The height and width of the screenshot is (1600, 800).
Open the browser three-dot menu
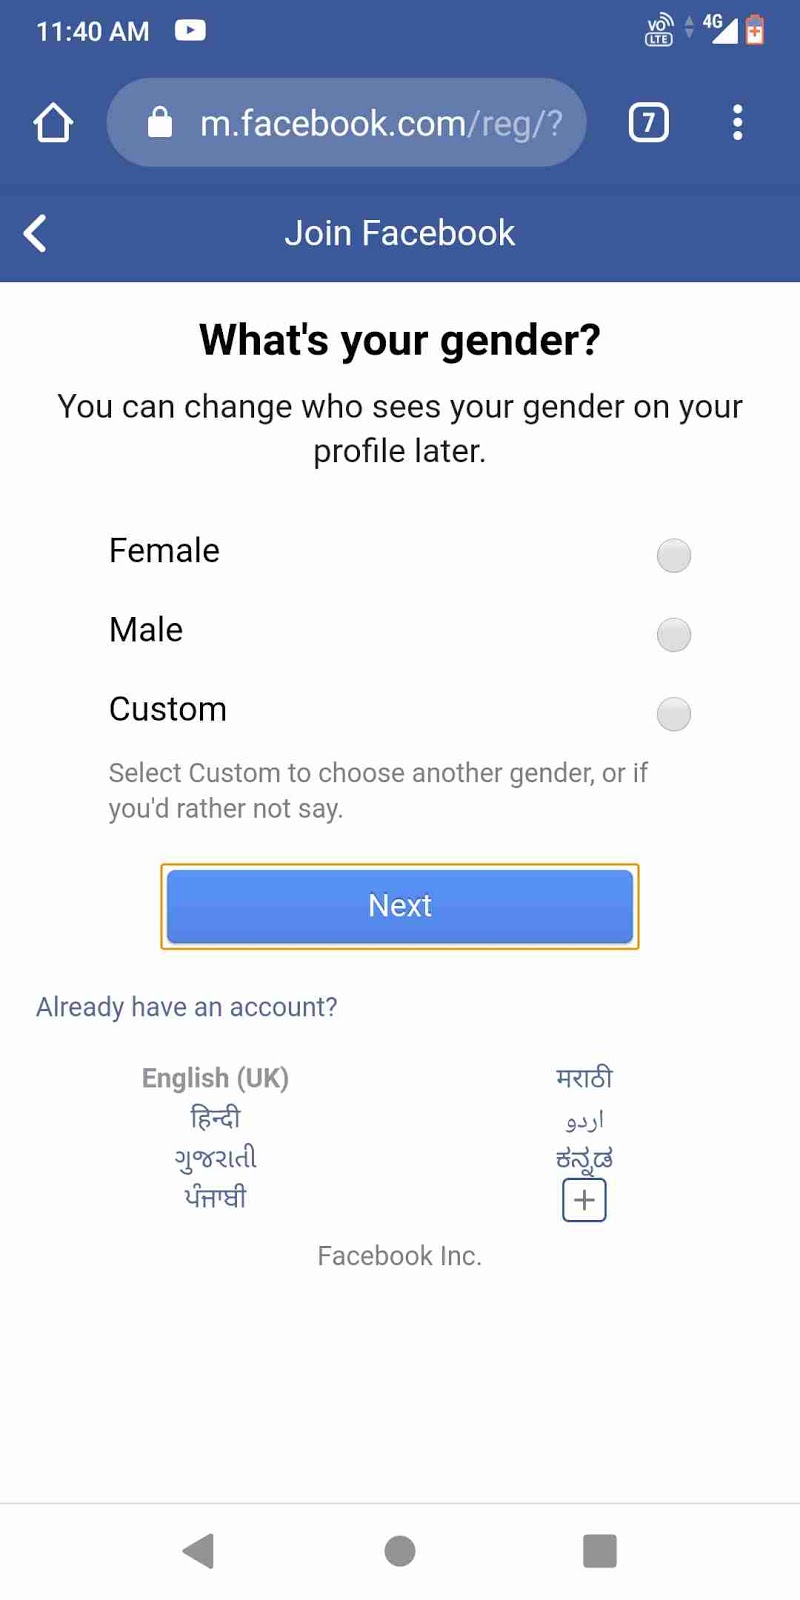[x=737, y=122]
